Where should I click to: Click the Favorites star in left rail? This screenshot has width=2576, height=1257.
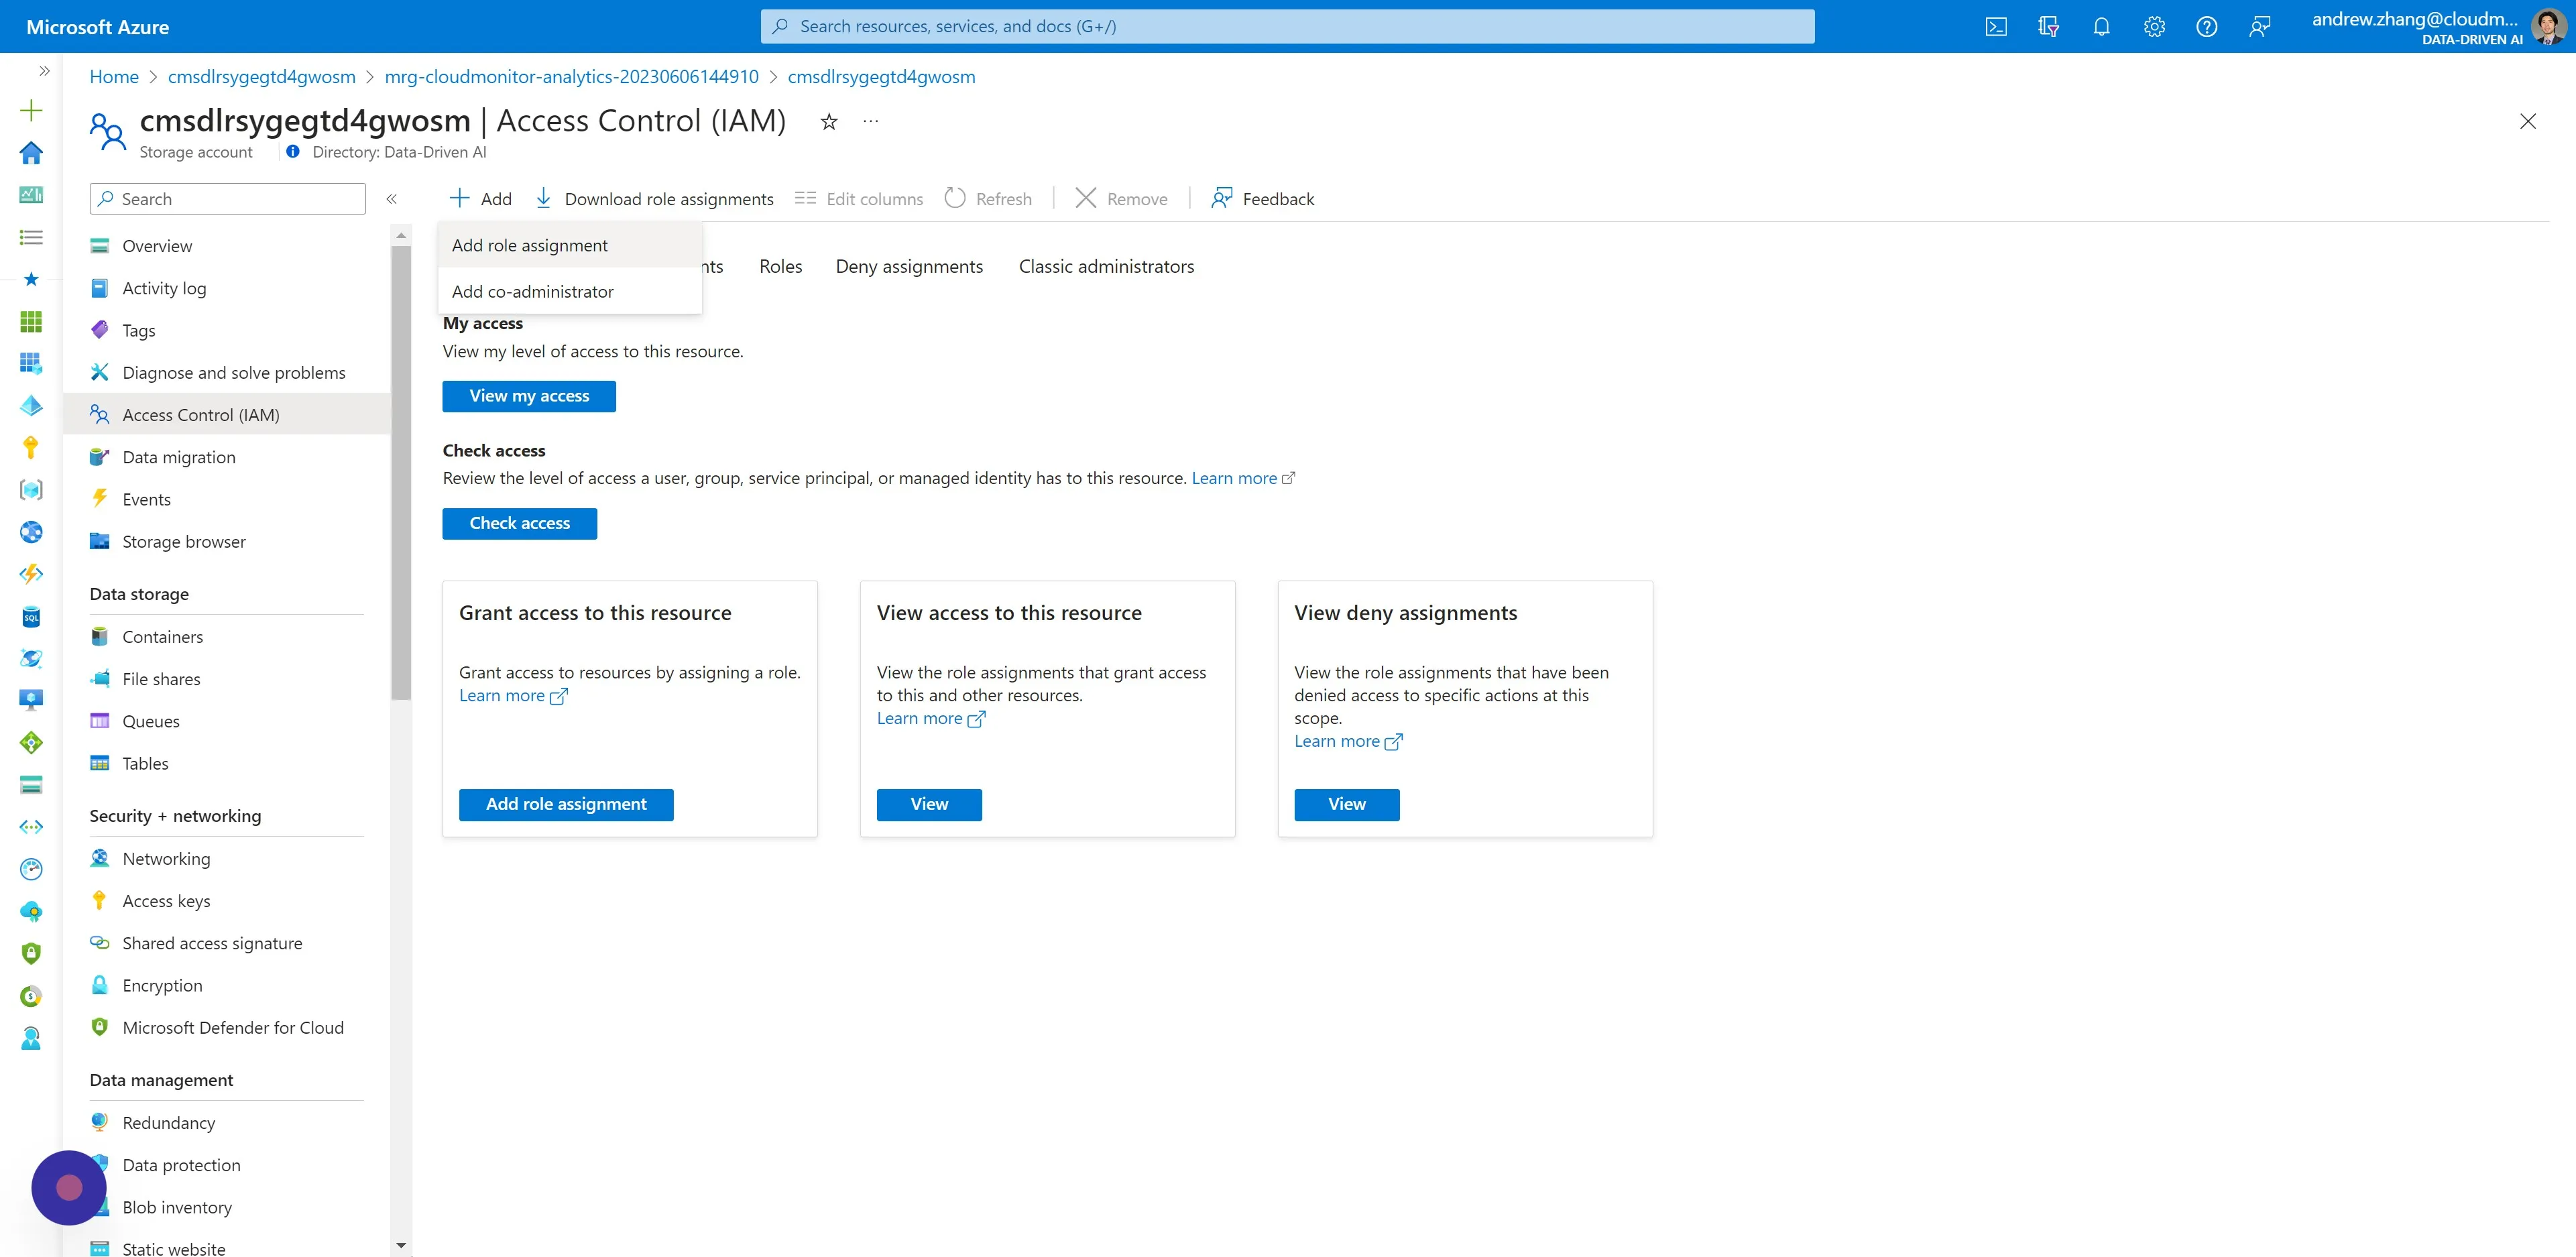click(x=31, y=279)
